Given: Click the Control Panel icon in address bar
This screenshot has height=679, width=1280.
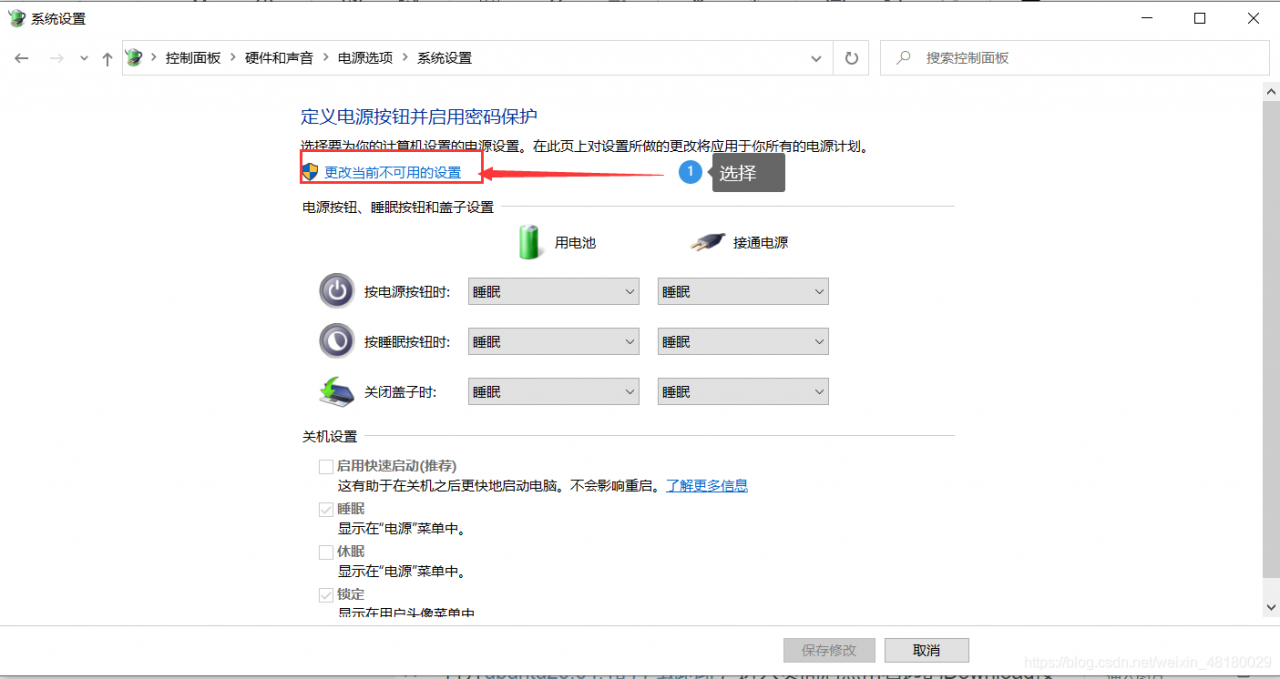Looking at the screenshot, I should tap(135, 58).
